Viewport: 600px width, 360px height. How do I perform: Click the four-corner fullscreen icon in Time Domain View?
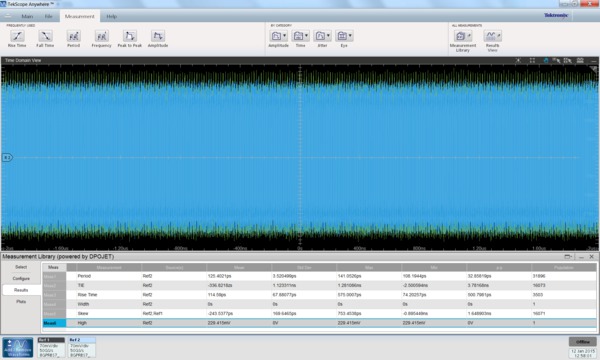532,60
